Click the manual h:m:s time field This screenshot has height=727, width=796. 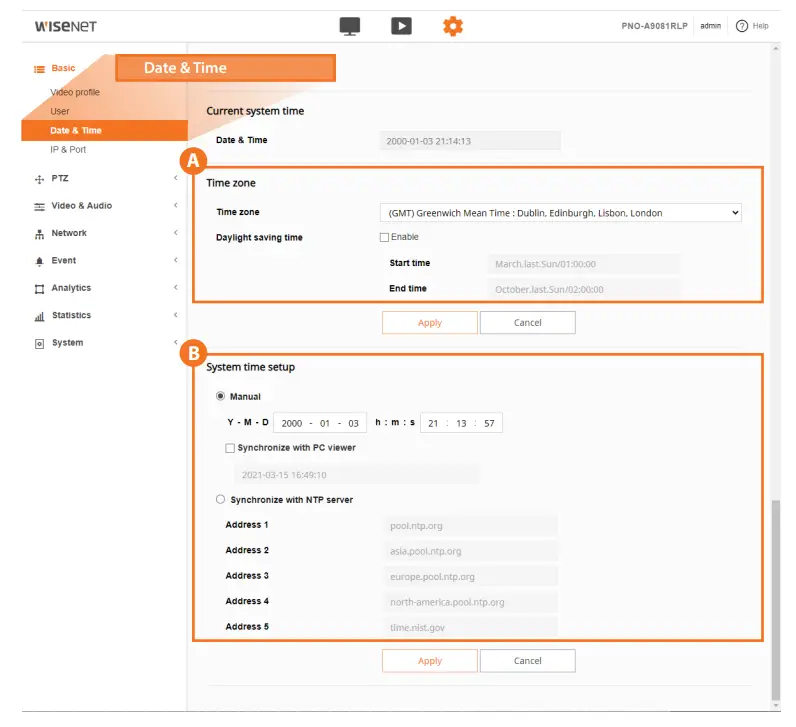[x=461, y=422]
